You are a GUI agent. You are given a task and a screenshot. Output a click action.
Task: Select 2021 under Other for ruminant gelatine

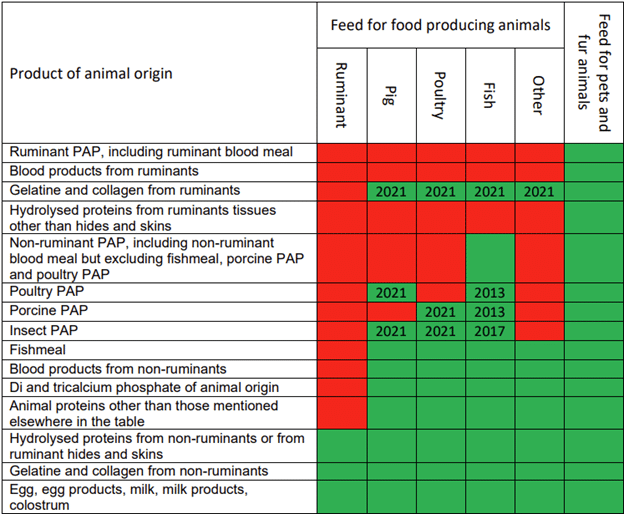[x=539, y=190]
